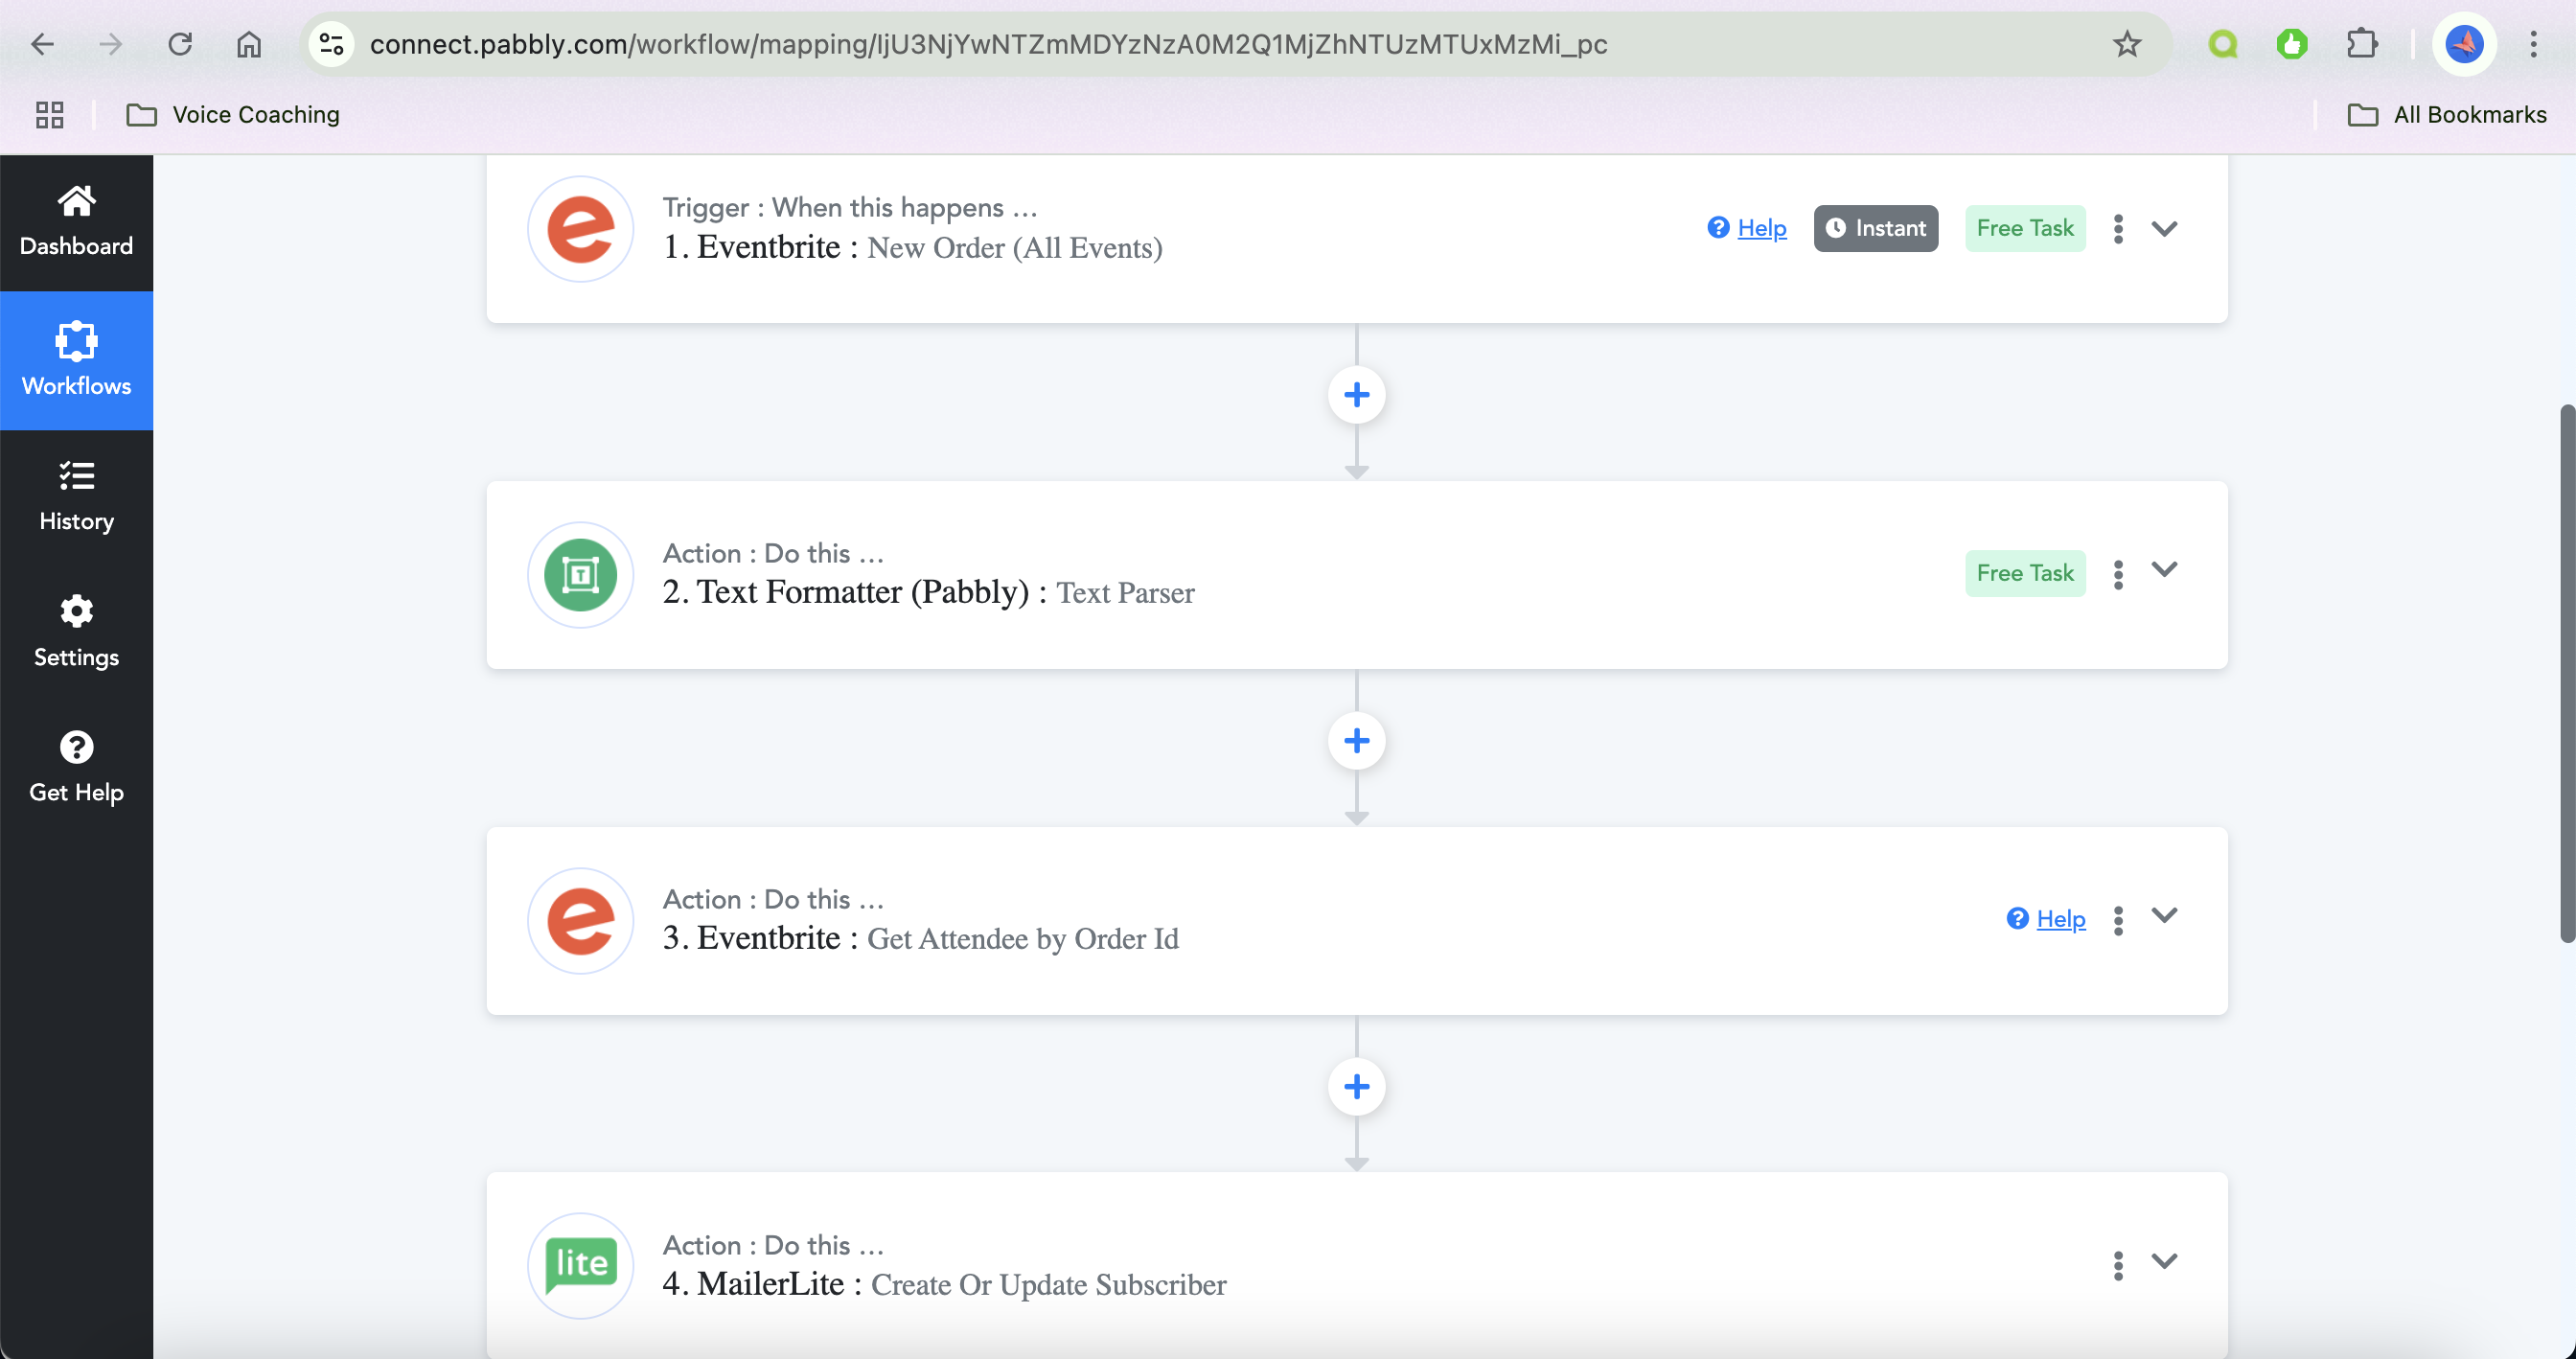This screenshot has width=2576, height=1359.
Task: Bookmark this page with the star icon
Action: 2126,44
